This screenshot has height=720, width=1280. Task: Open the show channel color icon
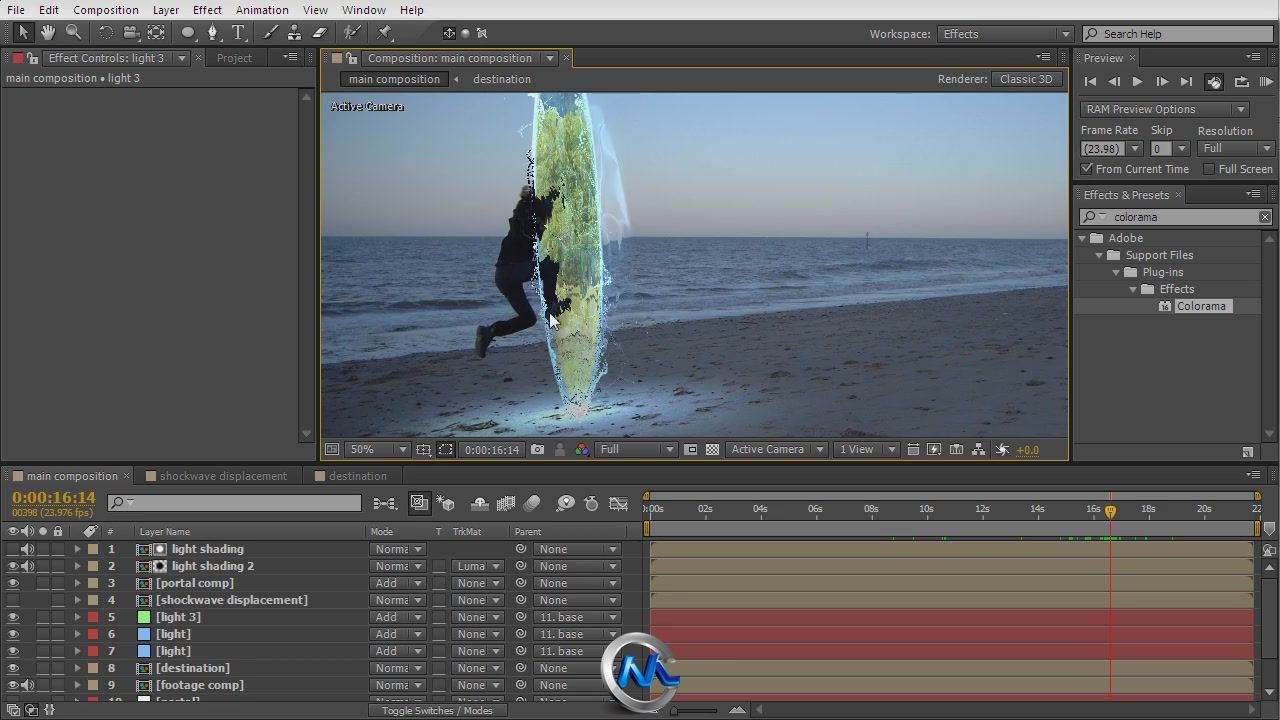click(582, 450)
